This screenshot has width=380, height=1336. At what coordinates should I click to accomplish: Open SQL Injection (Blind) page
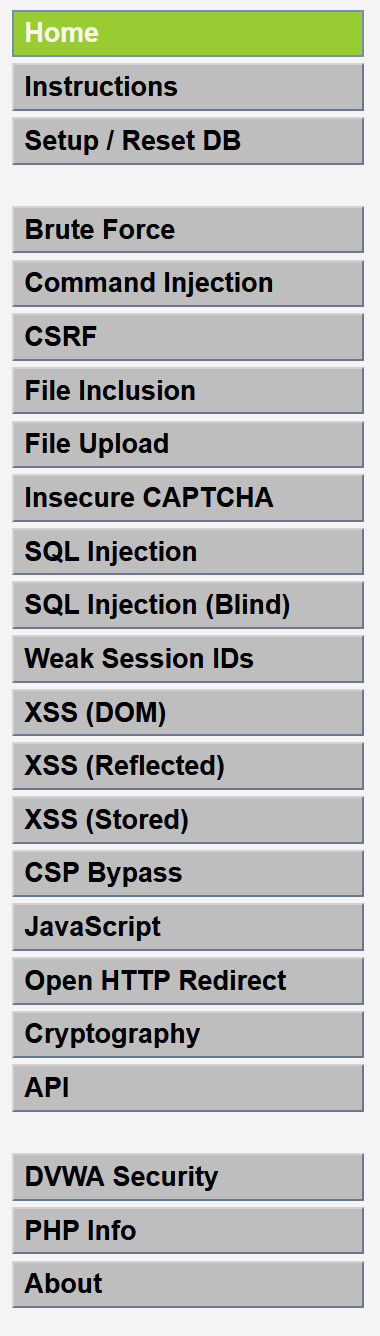click(188, 605)
